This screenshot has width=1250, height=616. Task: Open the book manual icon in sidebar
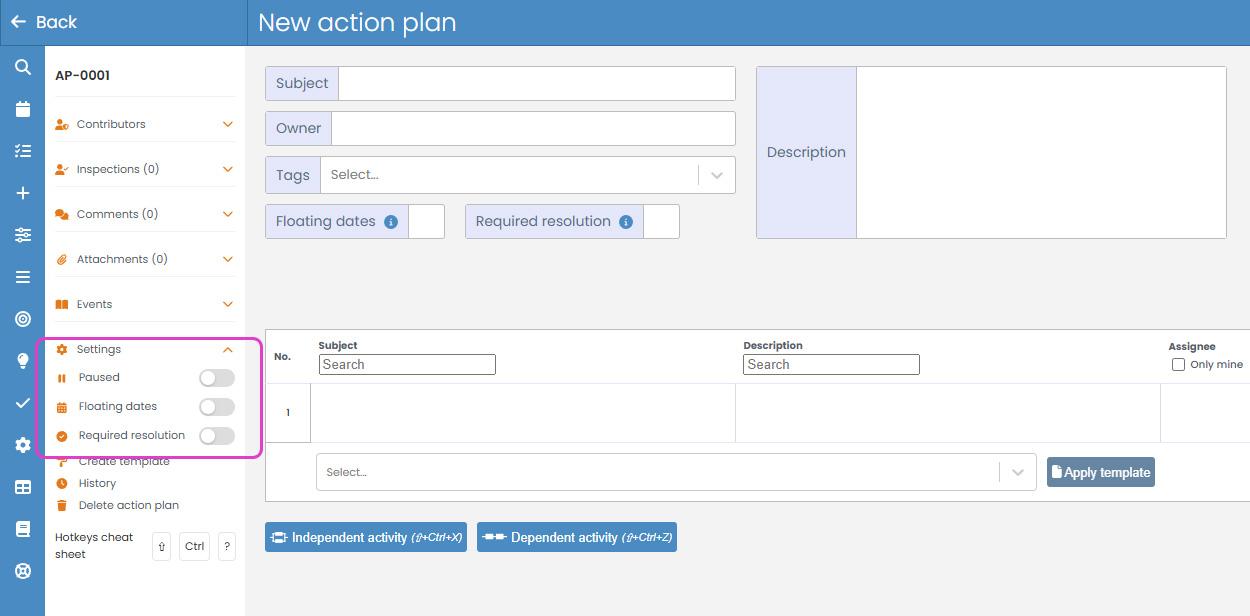(22, 529)
